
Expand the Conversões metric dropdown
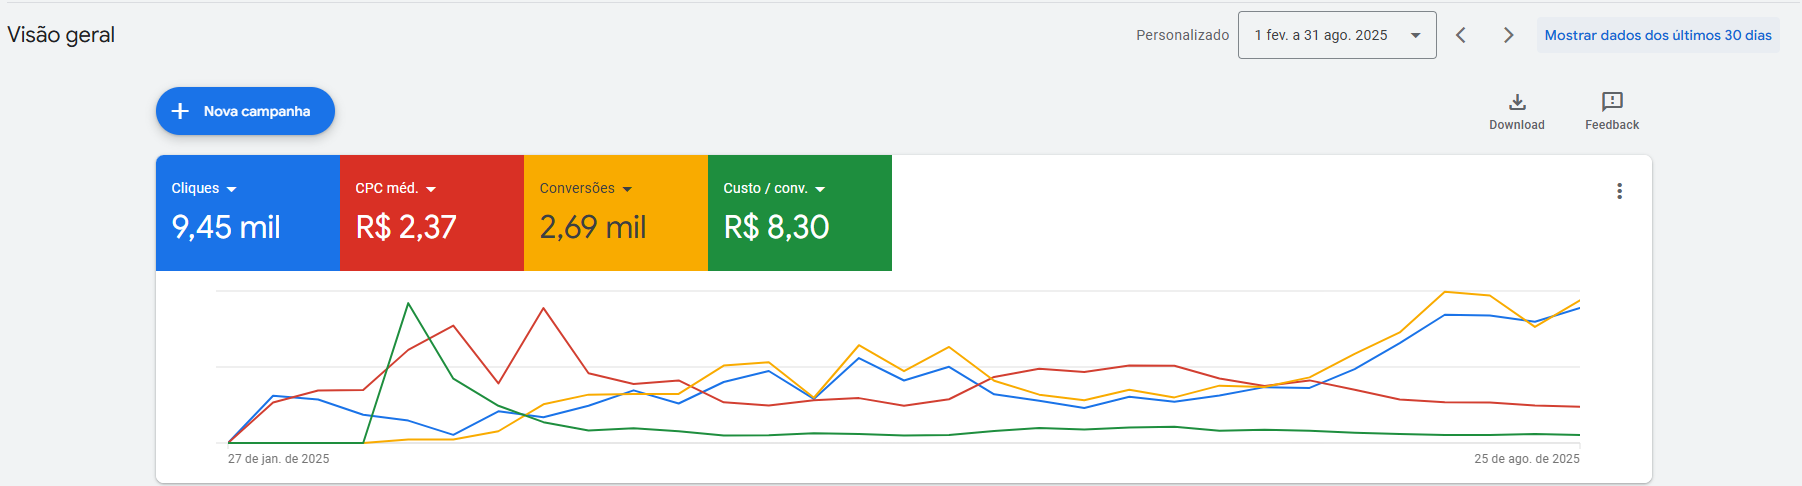point(627,189)
